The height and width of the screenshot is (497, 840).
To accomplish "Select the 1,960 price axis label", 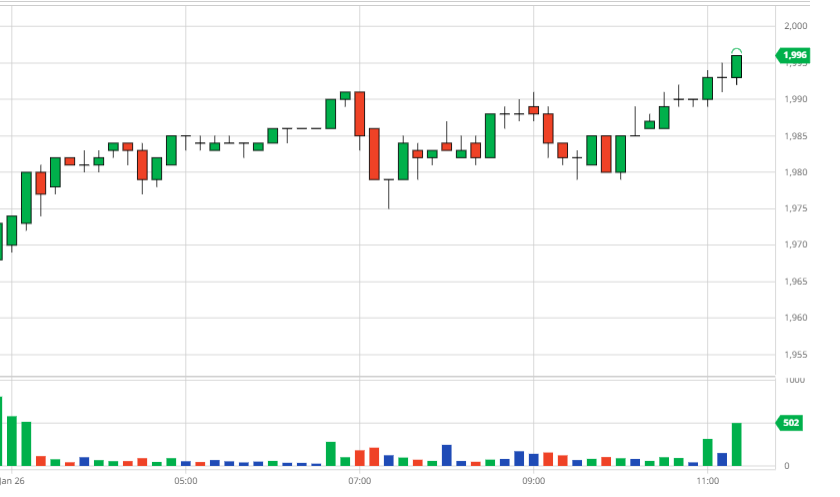I will 796,318.
